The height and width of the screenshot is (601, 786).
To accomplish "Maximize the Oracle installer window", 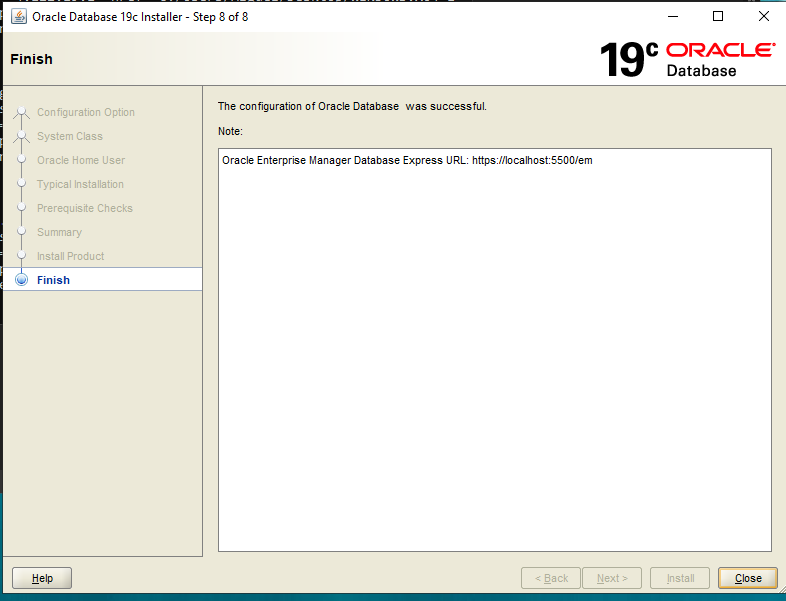I will (718, 17).
